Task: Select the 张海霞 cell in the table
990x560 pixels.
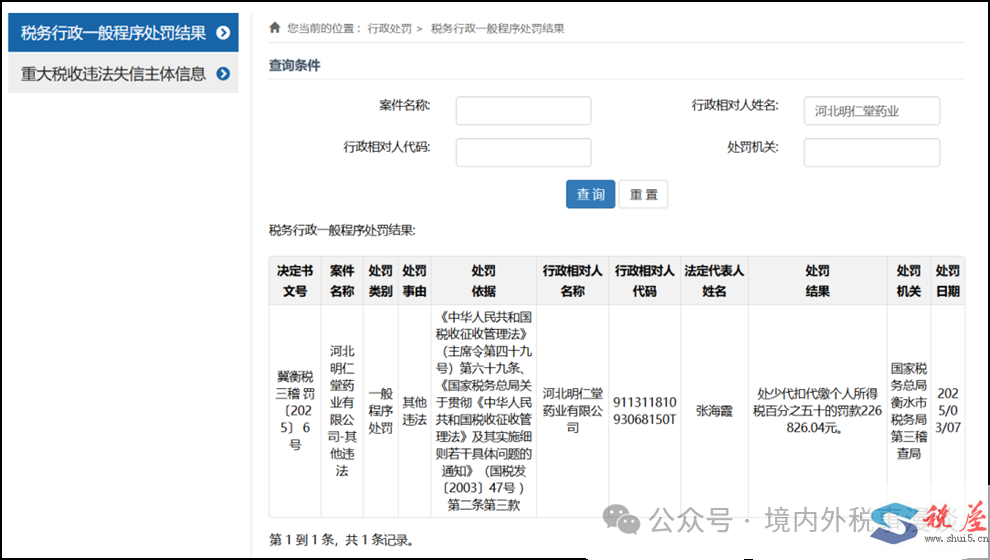Action: click(x=714, y=411)
